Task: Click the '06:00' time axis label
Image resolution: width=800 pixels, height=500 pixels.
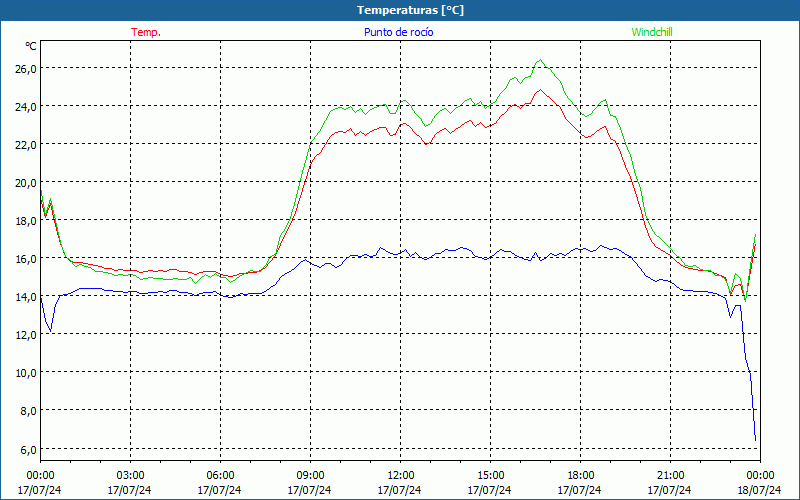Action: pos(220,476)
